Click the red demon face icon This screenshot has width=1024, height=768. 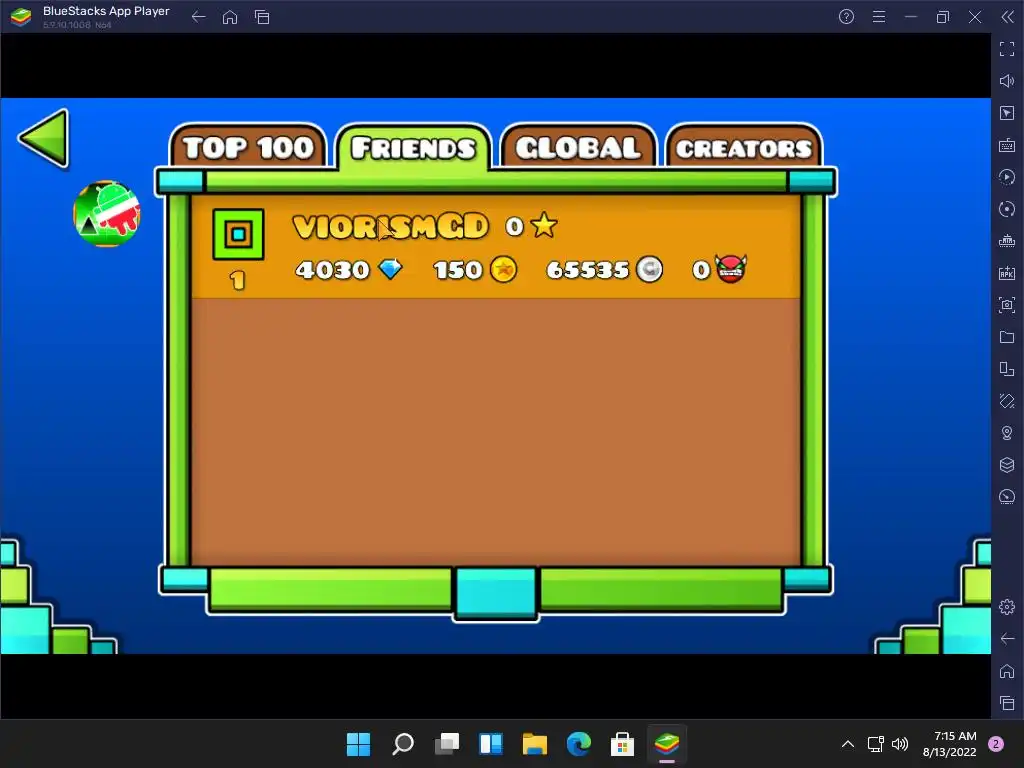point(730,268)
